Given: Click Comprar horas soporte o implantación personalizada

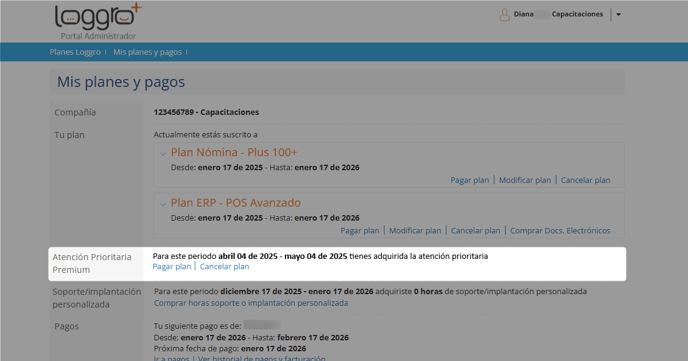Looking at the screenshot, I should pyautogui.click(x=251, y=303).
